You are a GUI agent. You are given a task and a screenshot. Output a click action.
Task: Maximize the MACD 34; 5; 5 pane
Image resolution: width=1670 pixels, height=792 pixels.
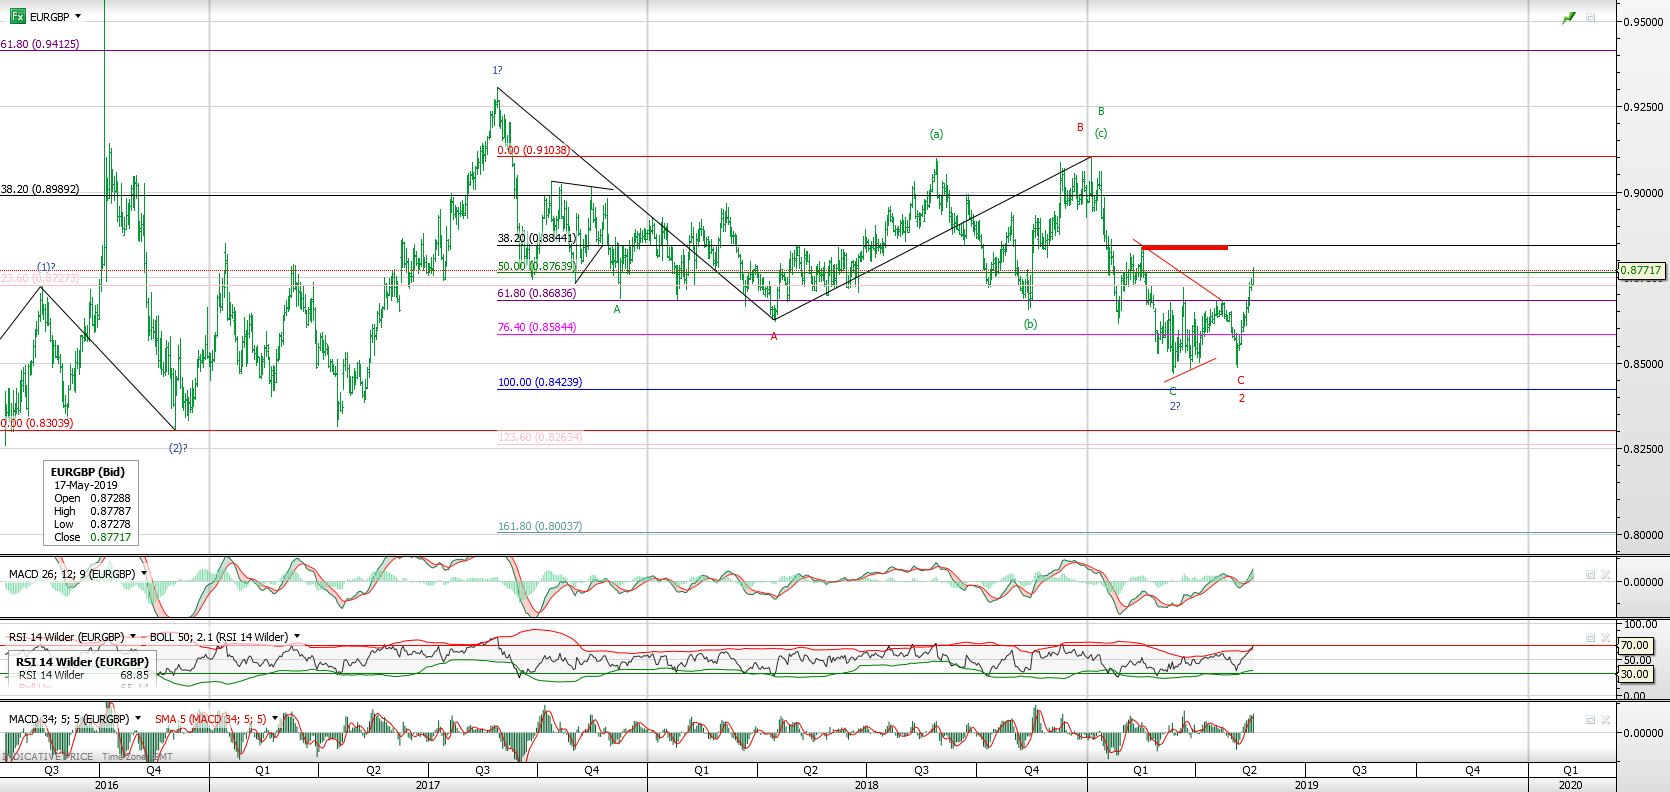(x=1590, y=720)
